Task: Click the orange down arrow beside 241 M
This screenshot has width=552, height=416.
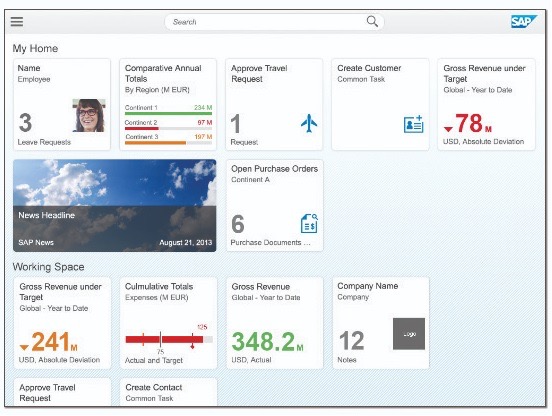Action: (24, 347)
